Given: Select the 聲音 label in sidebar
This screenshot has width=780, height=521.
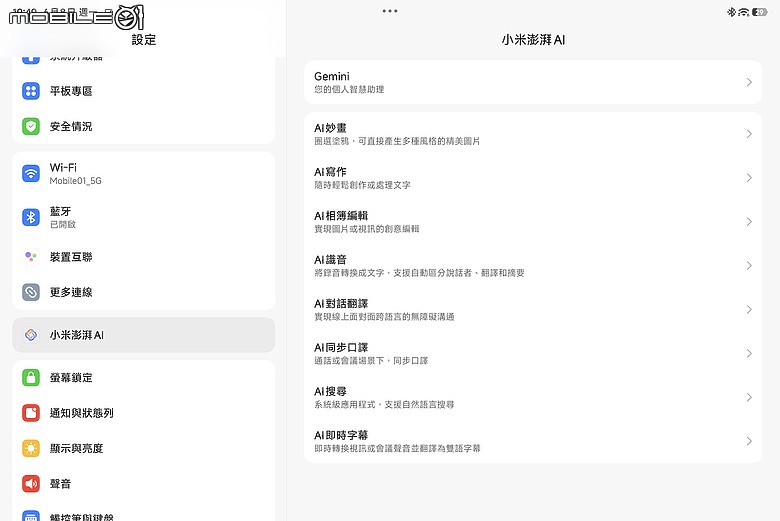Looking at the screenshot, I should 60,484.
